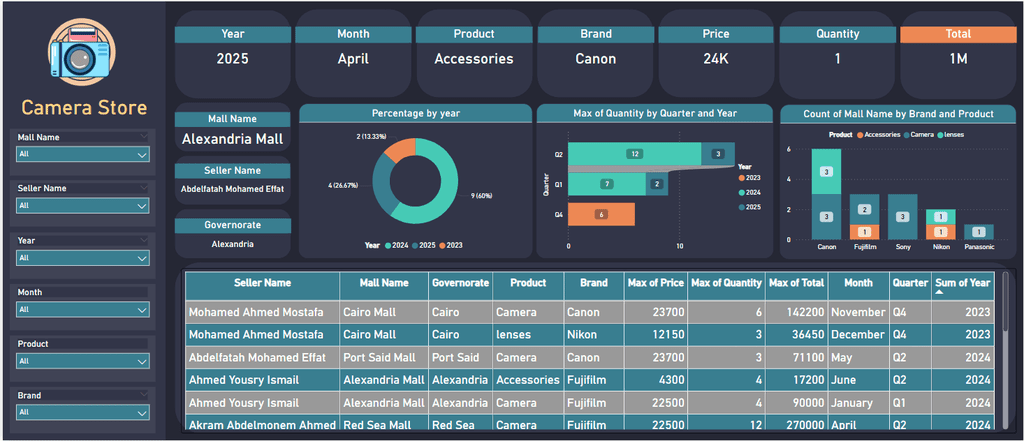Select the Port Said Mall table row
This screenshot has height=441, width=1024.
(x=590, y=357)
